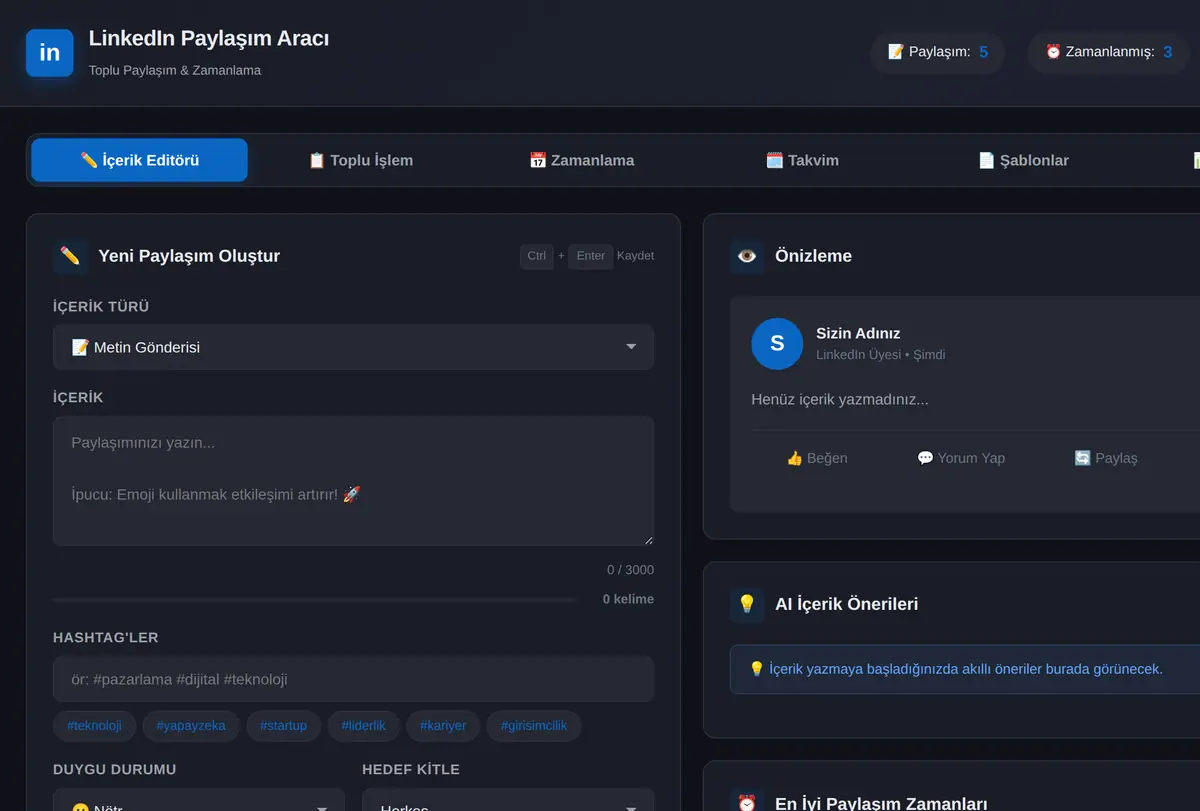The height and width of the screenshot is (811, 1200).
Task: Expand the İçerik Türü dropdown
Action: 353,347
